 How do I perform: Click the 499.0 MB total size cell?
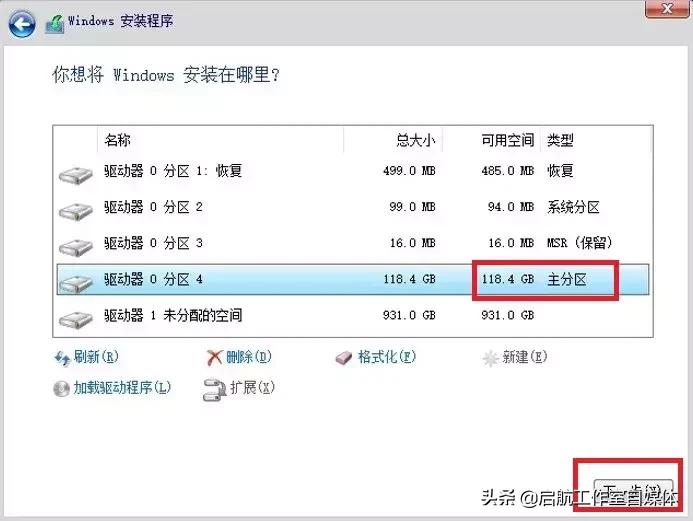coord(409,171)
